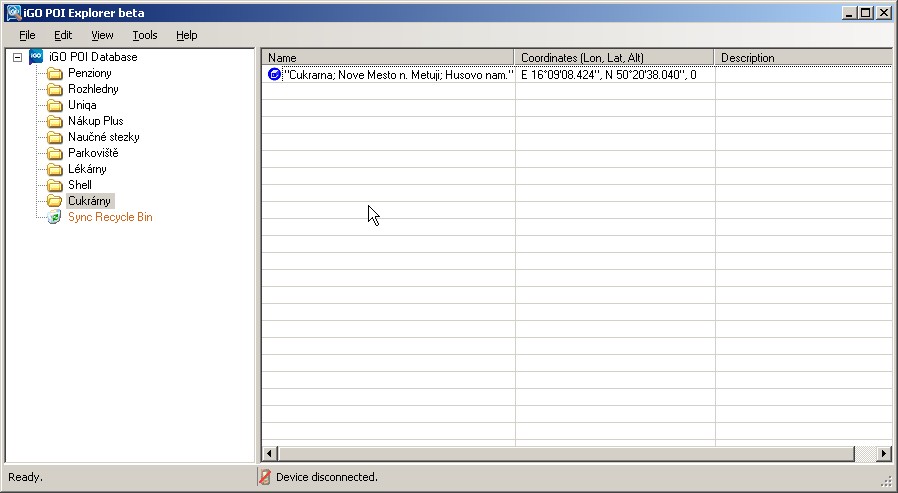Select the Cukrarna Nove Mesto list entry
This screenshot has height=493, width=898.
(x=398, y=75)
